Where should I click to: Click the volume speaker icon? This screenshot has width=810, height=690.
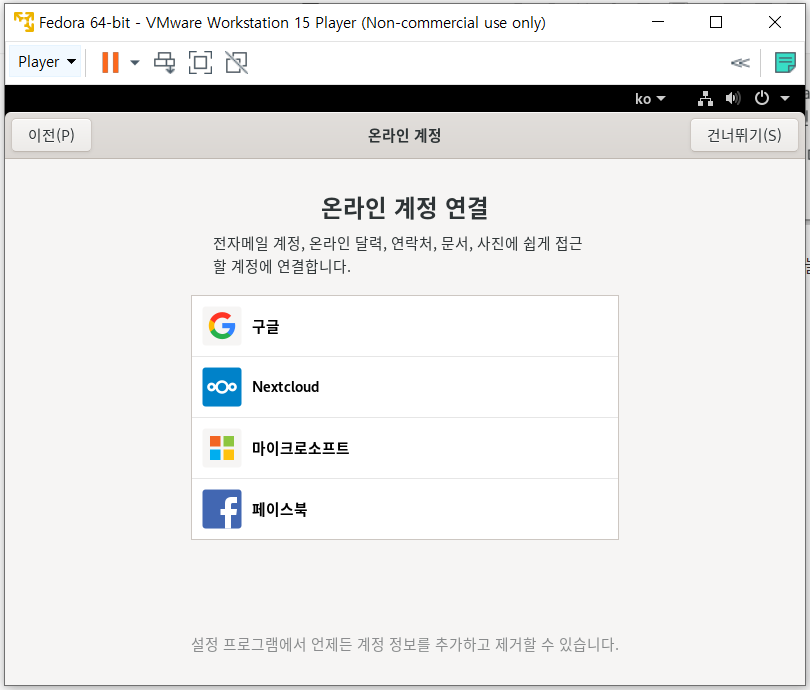click(733, 98)
